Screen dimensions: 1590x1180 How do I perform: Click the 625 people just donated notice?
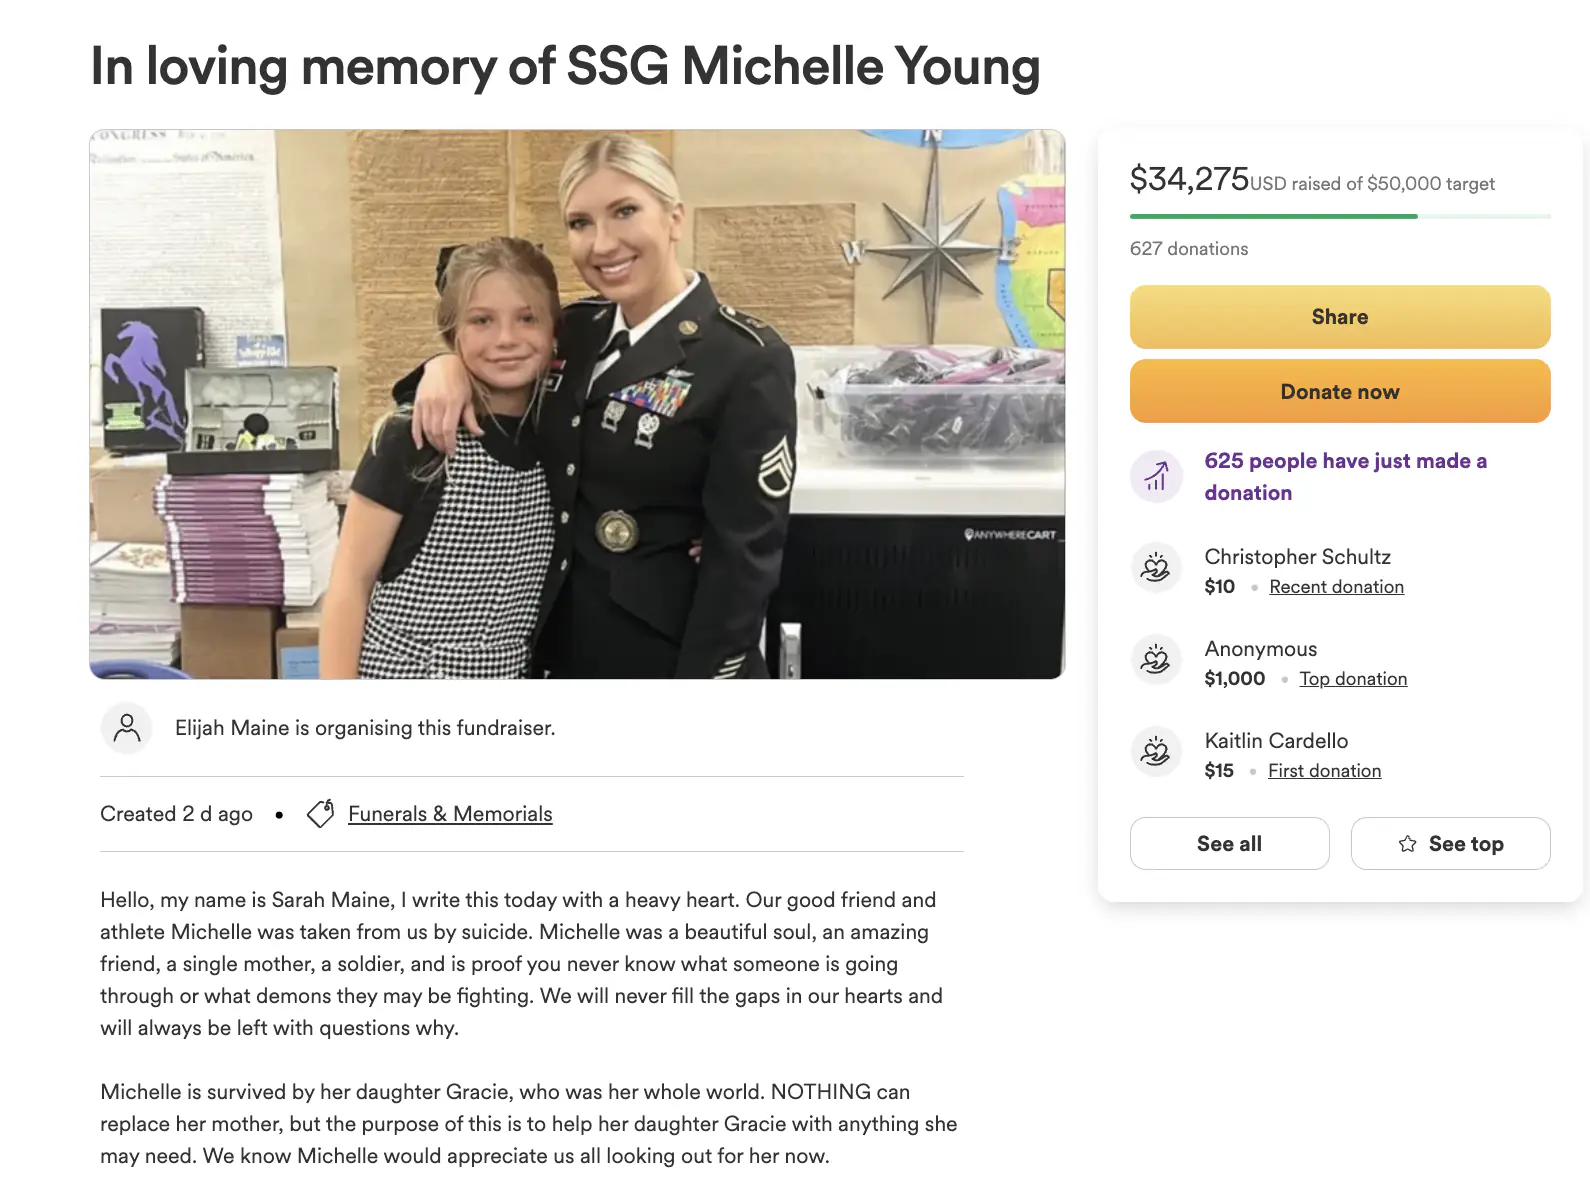(x=1345, y=476)
